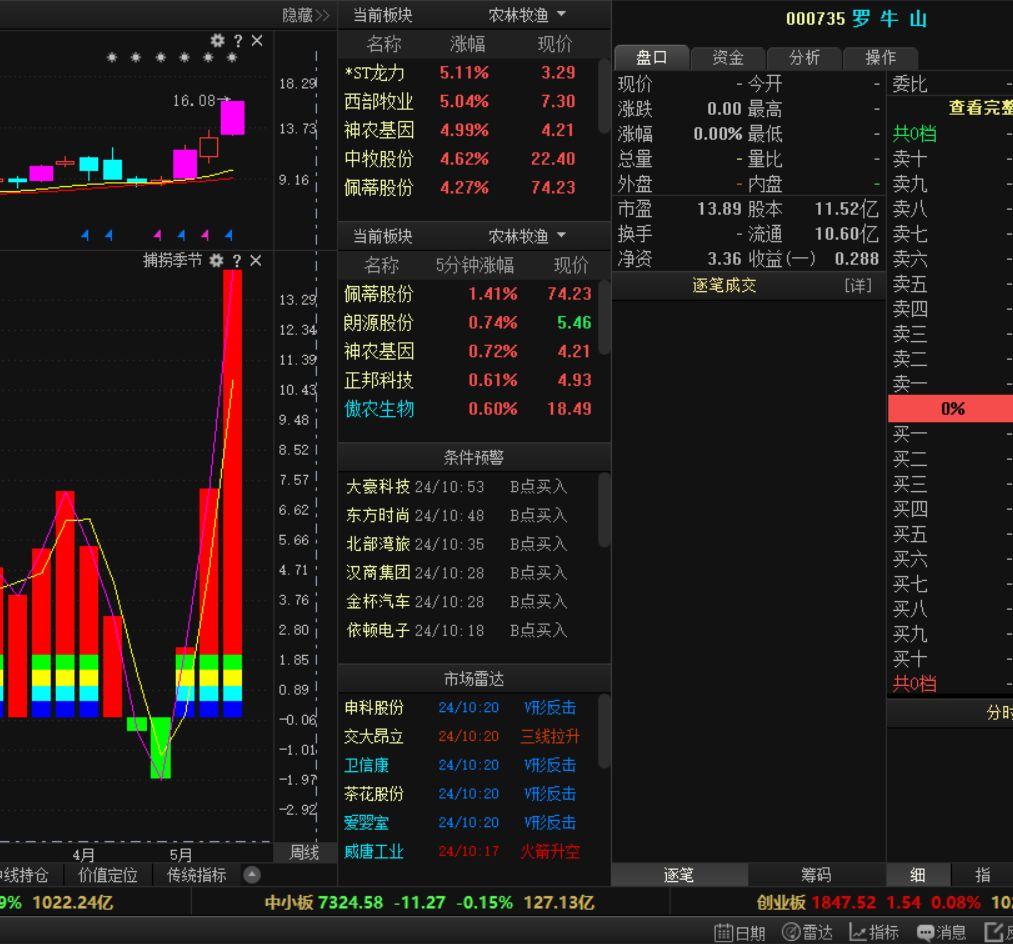Select the 筹码 bottom tab

(817, 875)
